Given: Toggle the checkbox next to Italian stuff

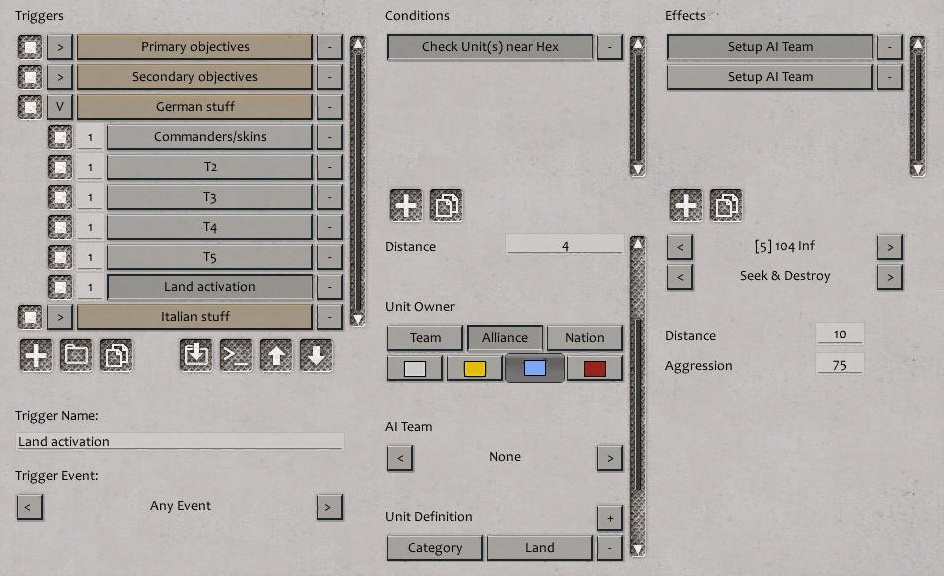Looking at the screenshot, I should pos(29,317).
